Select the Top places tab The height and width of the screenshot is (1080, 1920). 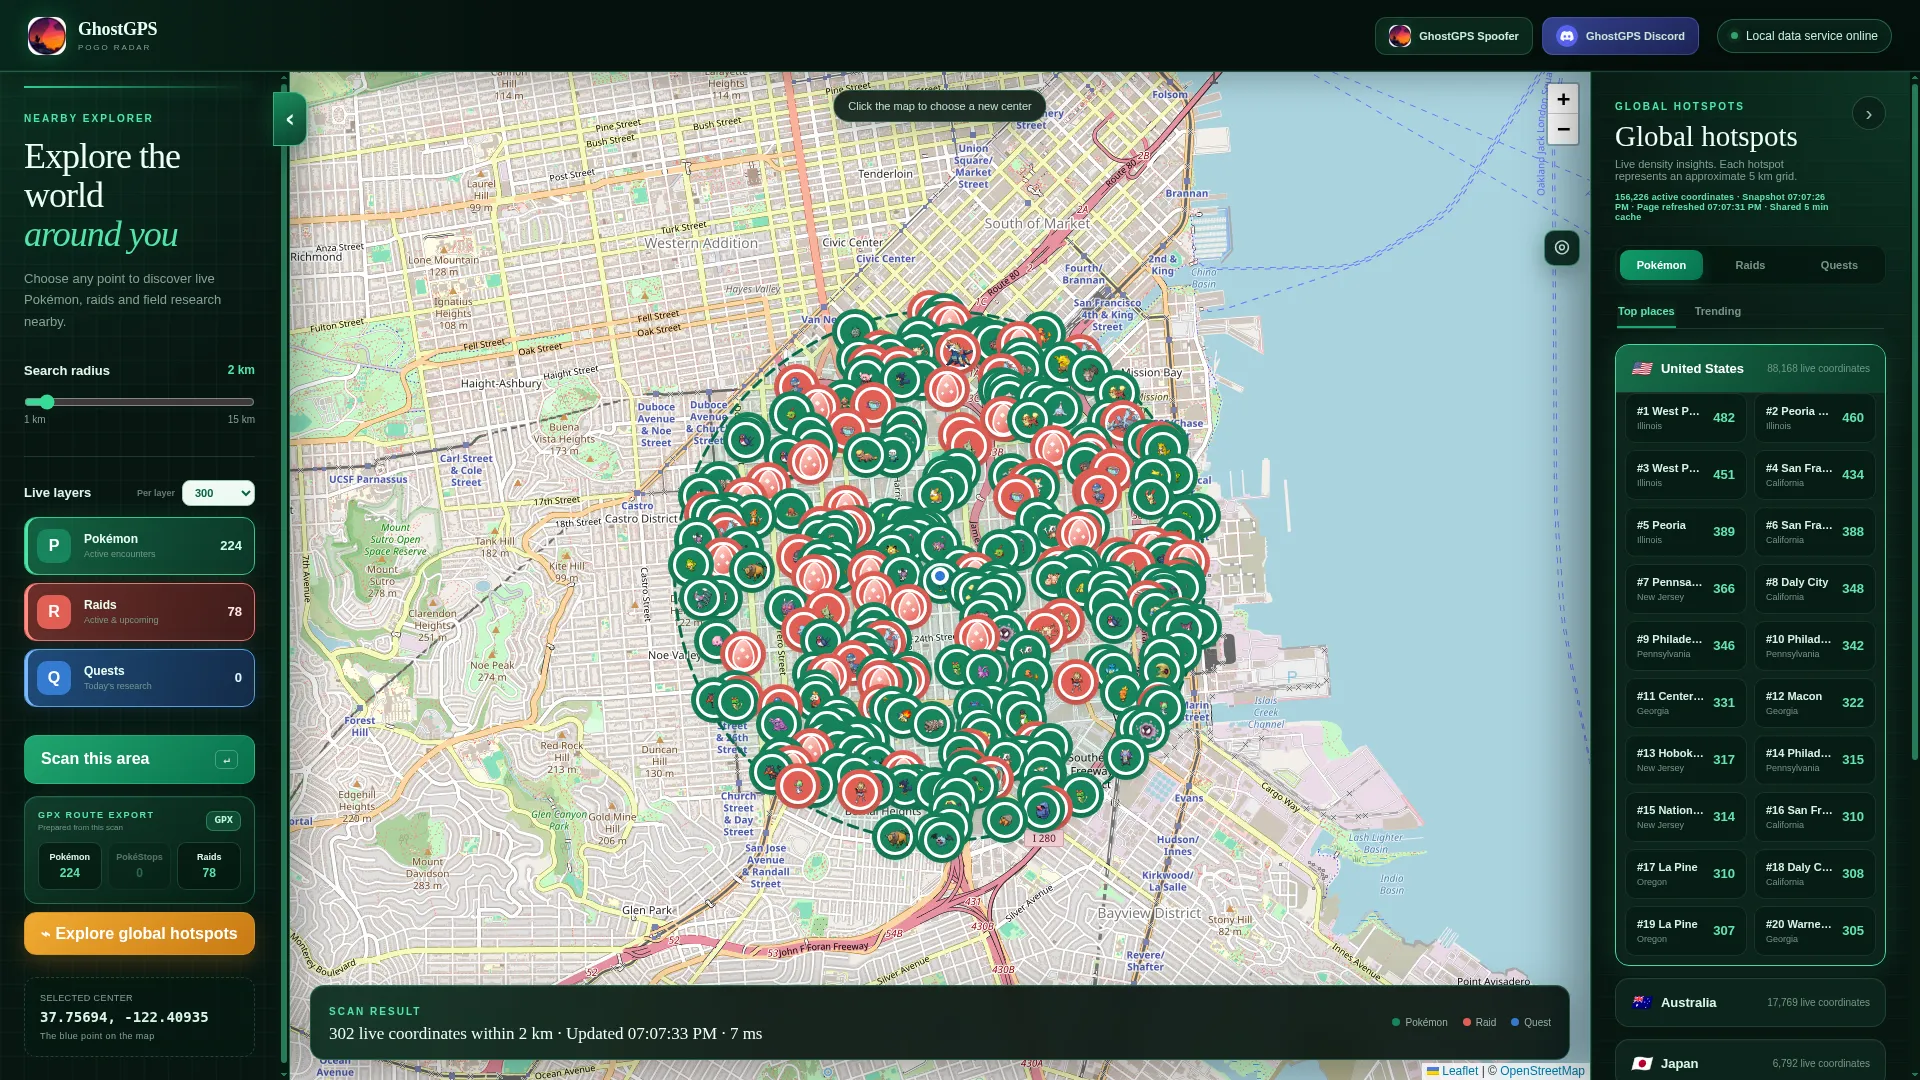[1646, 312]
